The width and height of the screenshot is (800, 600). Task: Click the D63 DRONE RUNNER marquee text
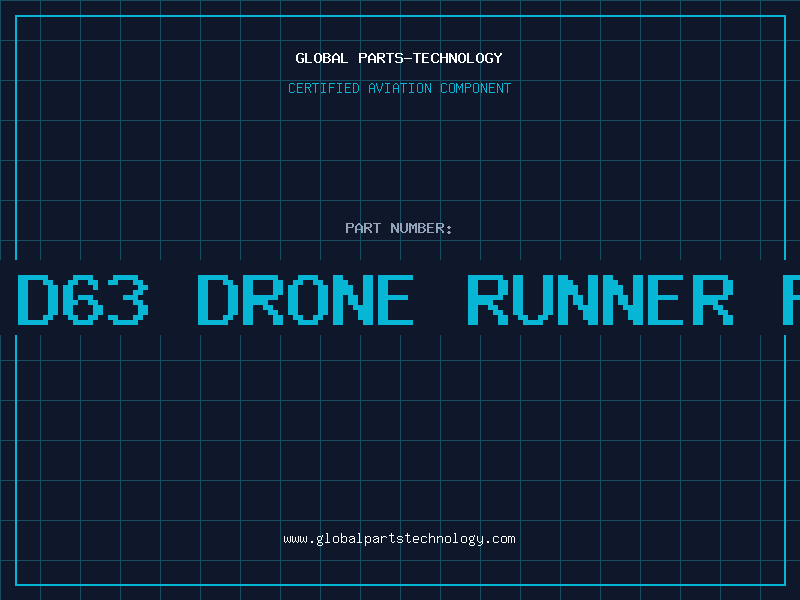coord(376,299)
